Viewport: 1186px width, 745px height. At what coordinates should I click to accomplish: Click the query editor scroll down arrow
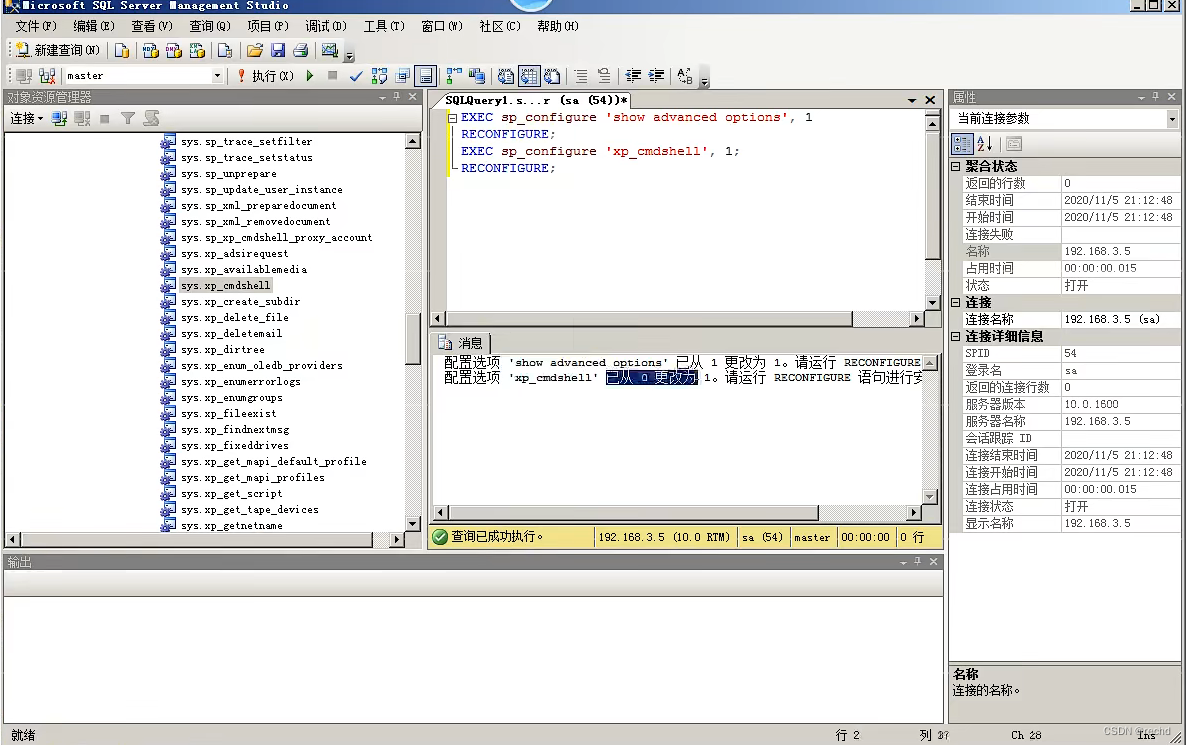pyautogui.click(x=933, y=303)
